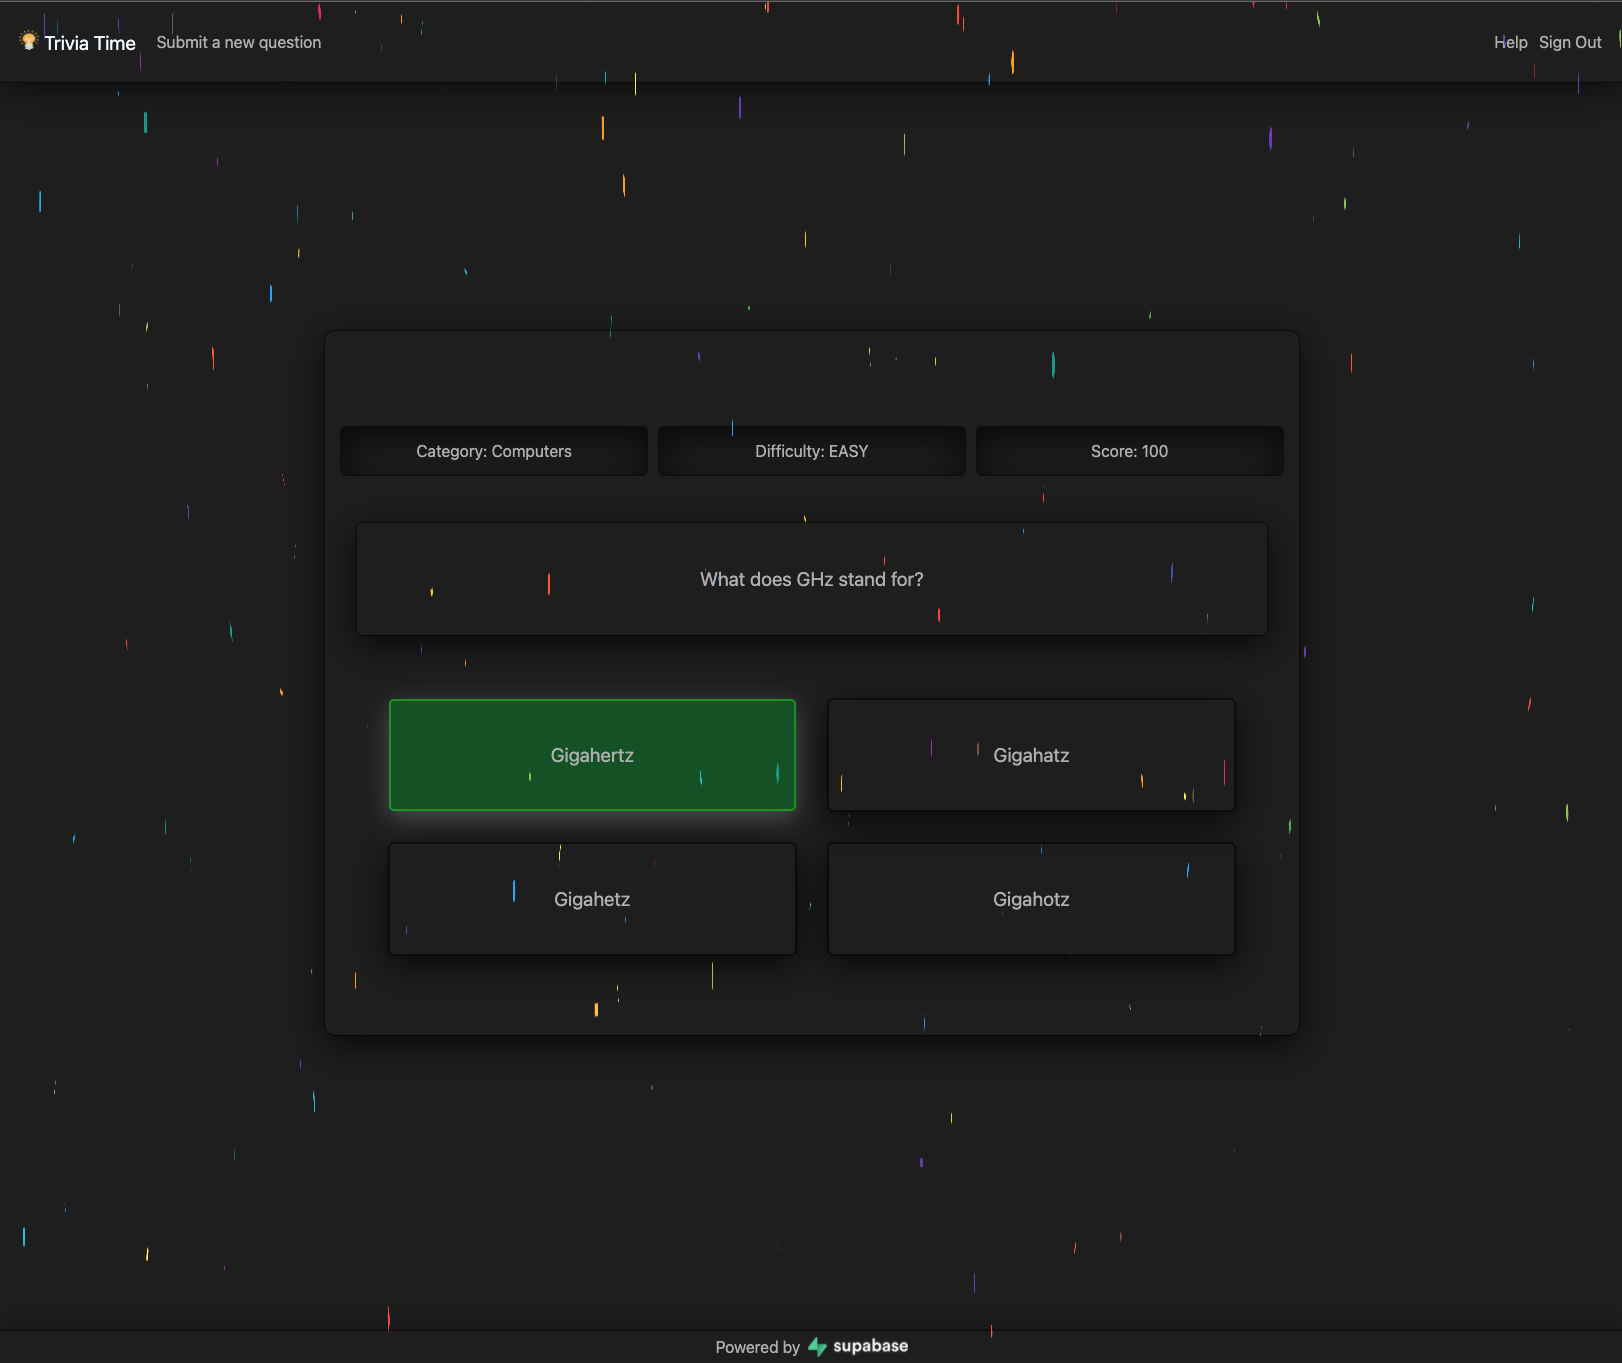Click the Trivia Time lightbulb logo icon

pyautogui.click(x=29, y=41)
